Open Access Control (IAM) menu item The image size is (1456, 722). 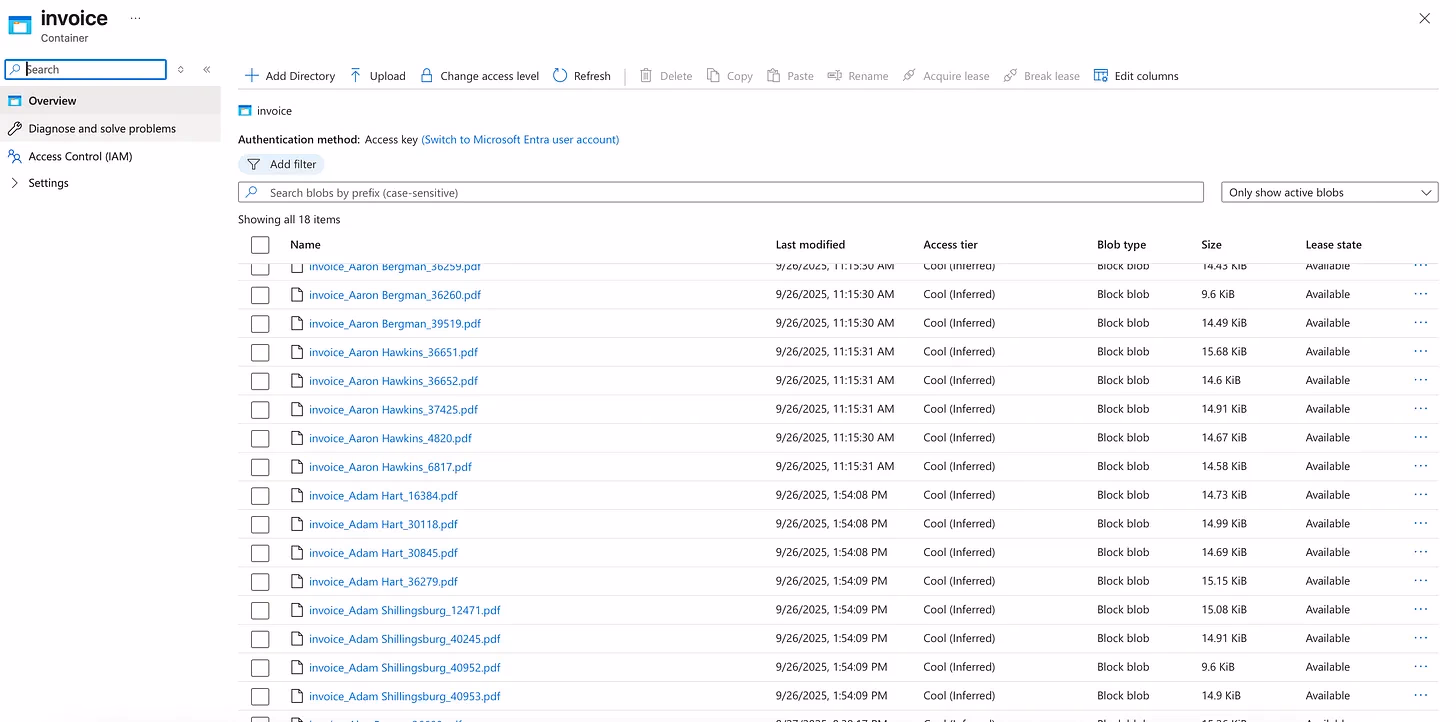80,156
